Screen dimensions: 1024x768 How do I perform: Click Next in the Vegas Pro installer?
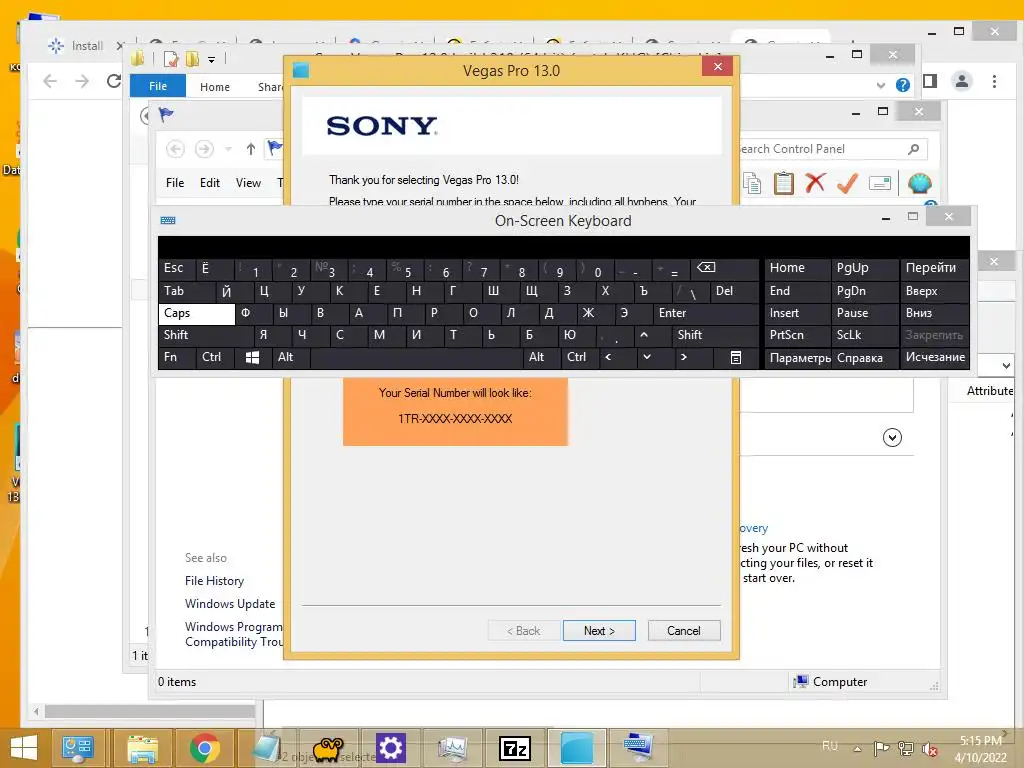(599, 630)
